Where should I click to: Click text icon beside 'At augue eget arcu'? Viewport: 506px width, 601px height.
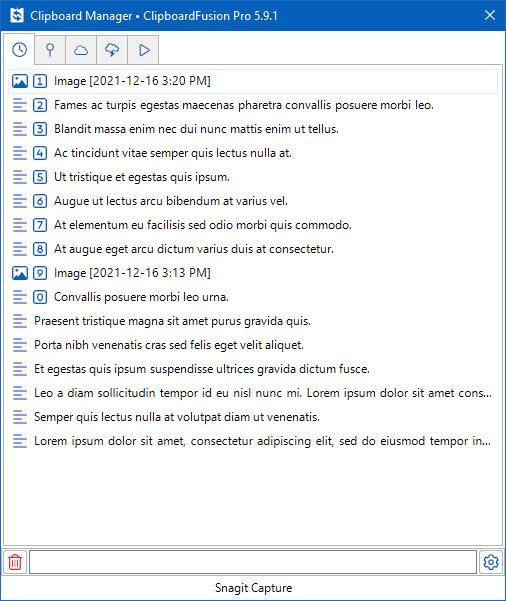pyautogui.click(x=20, y=249)
